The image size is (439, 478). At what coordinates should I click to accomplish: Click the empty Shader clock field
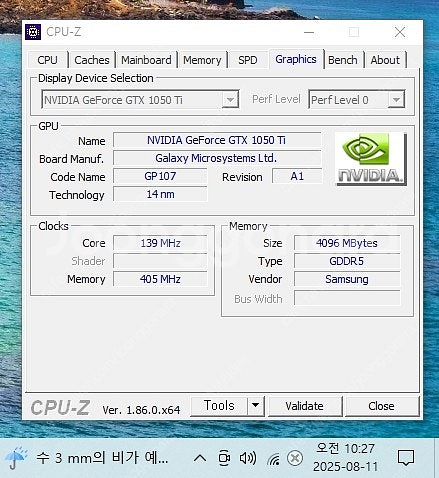pyautogui.click(x=160, y=261)
